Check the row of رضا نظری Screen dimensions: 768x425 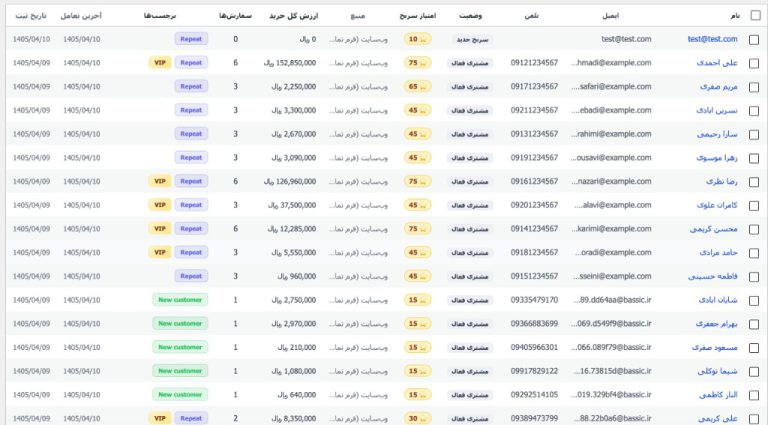(x=754, y=182)
